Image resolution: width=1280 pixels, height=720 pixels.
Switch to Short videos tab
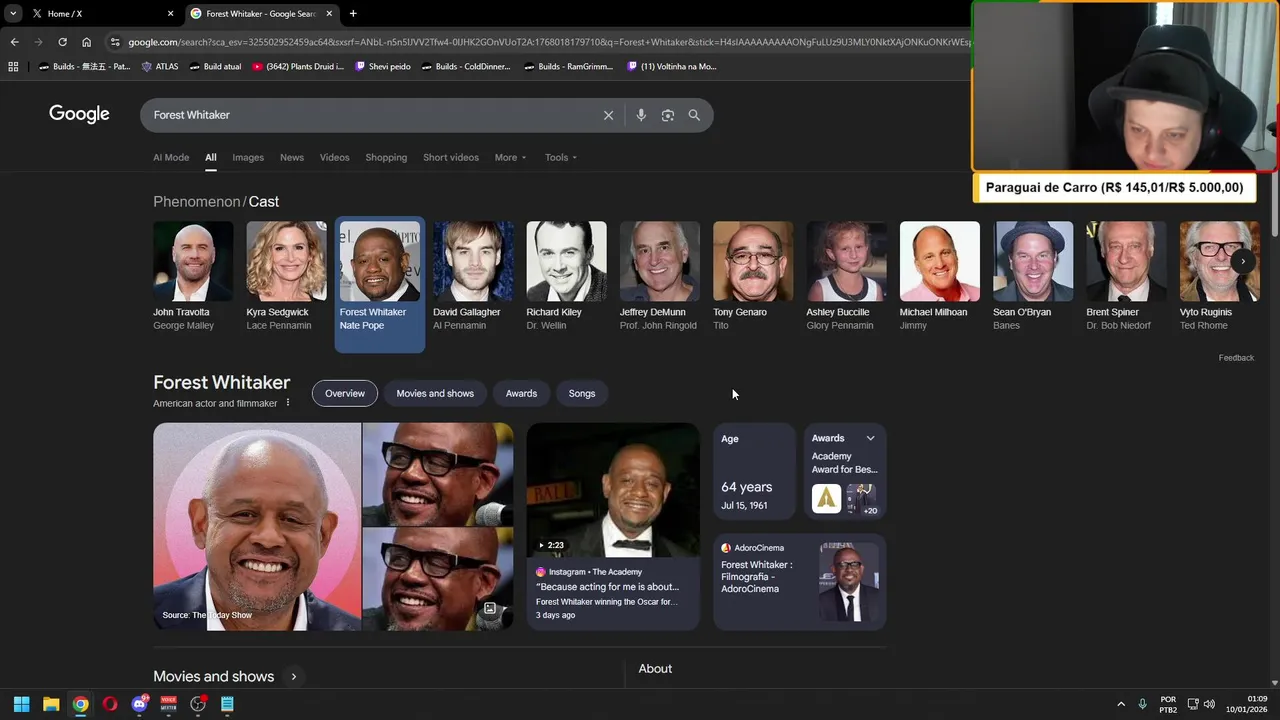tap(451, 157)
